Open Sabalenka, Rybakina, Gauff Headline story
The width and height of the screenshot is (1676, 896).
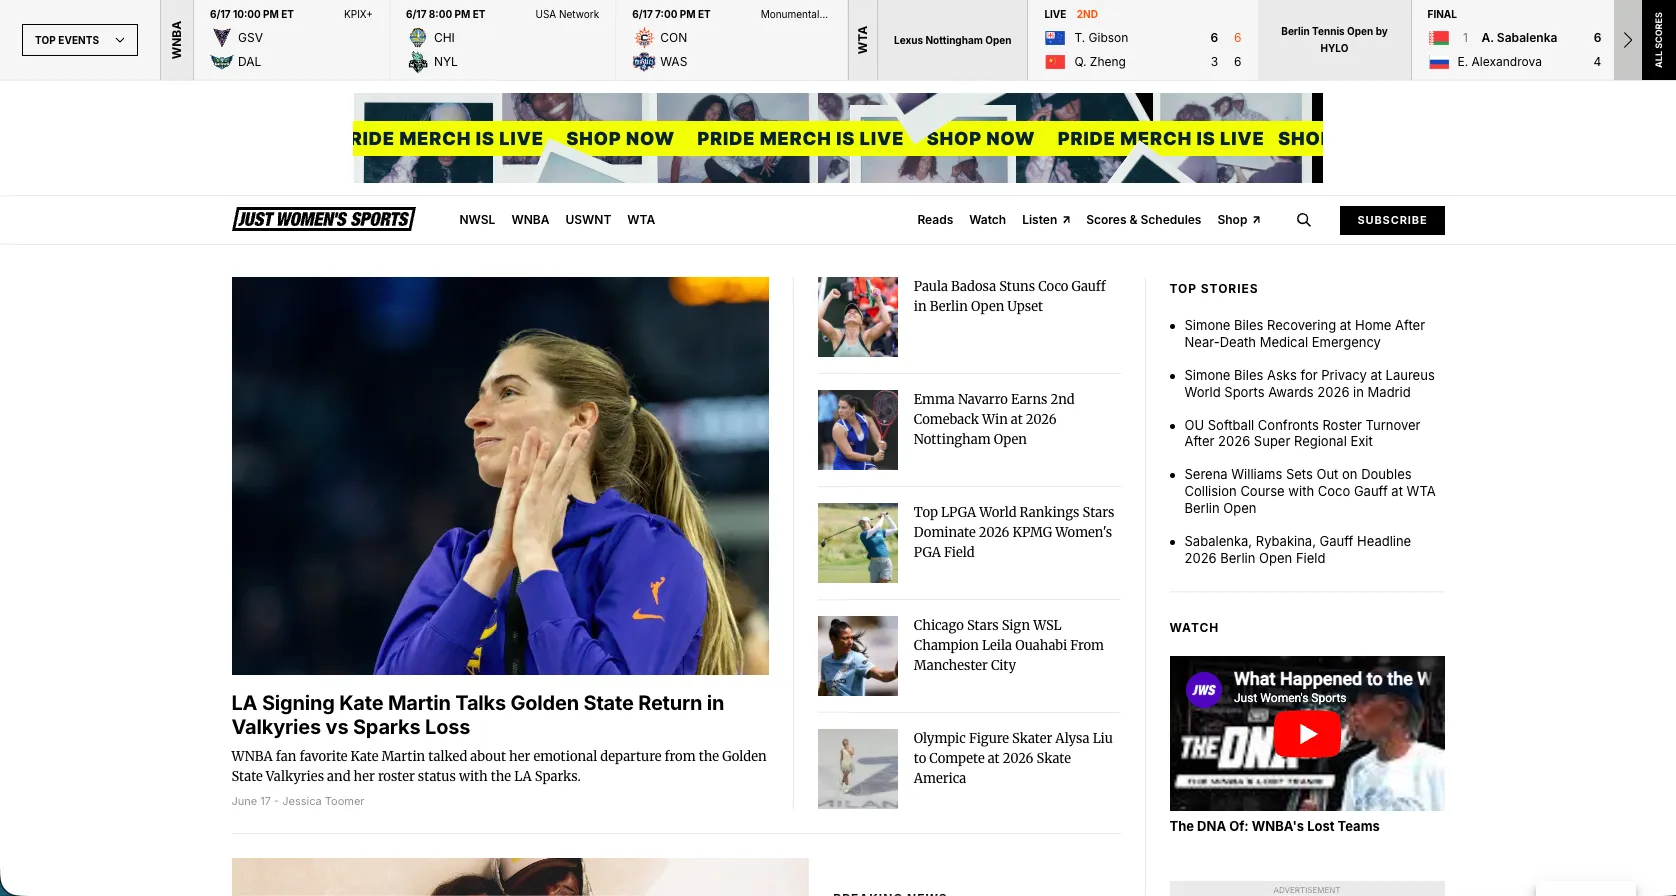(1297, 550)
